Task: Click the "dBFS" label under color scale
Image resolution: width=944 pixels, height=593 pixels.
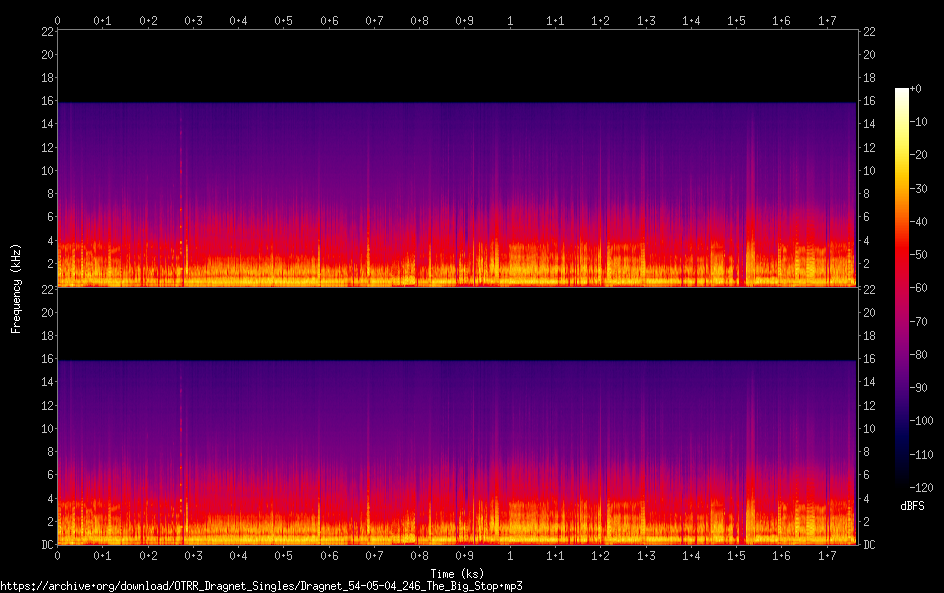Action: (912, 507)
